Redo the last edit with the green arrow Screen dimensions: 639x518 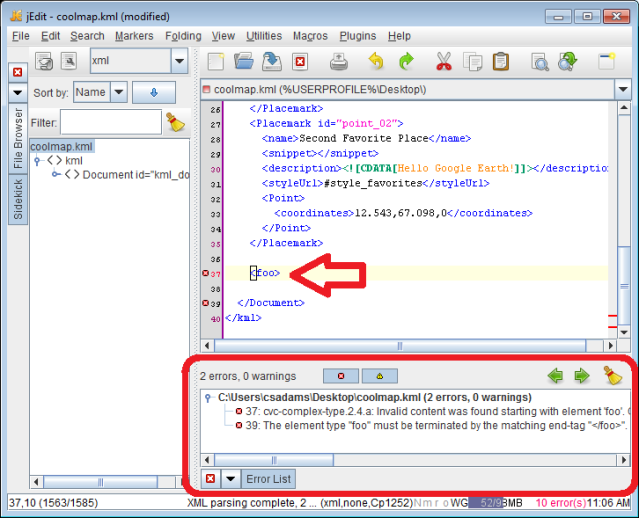(x=406, y=62)
